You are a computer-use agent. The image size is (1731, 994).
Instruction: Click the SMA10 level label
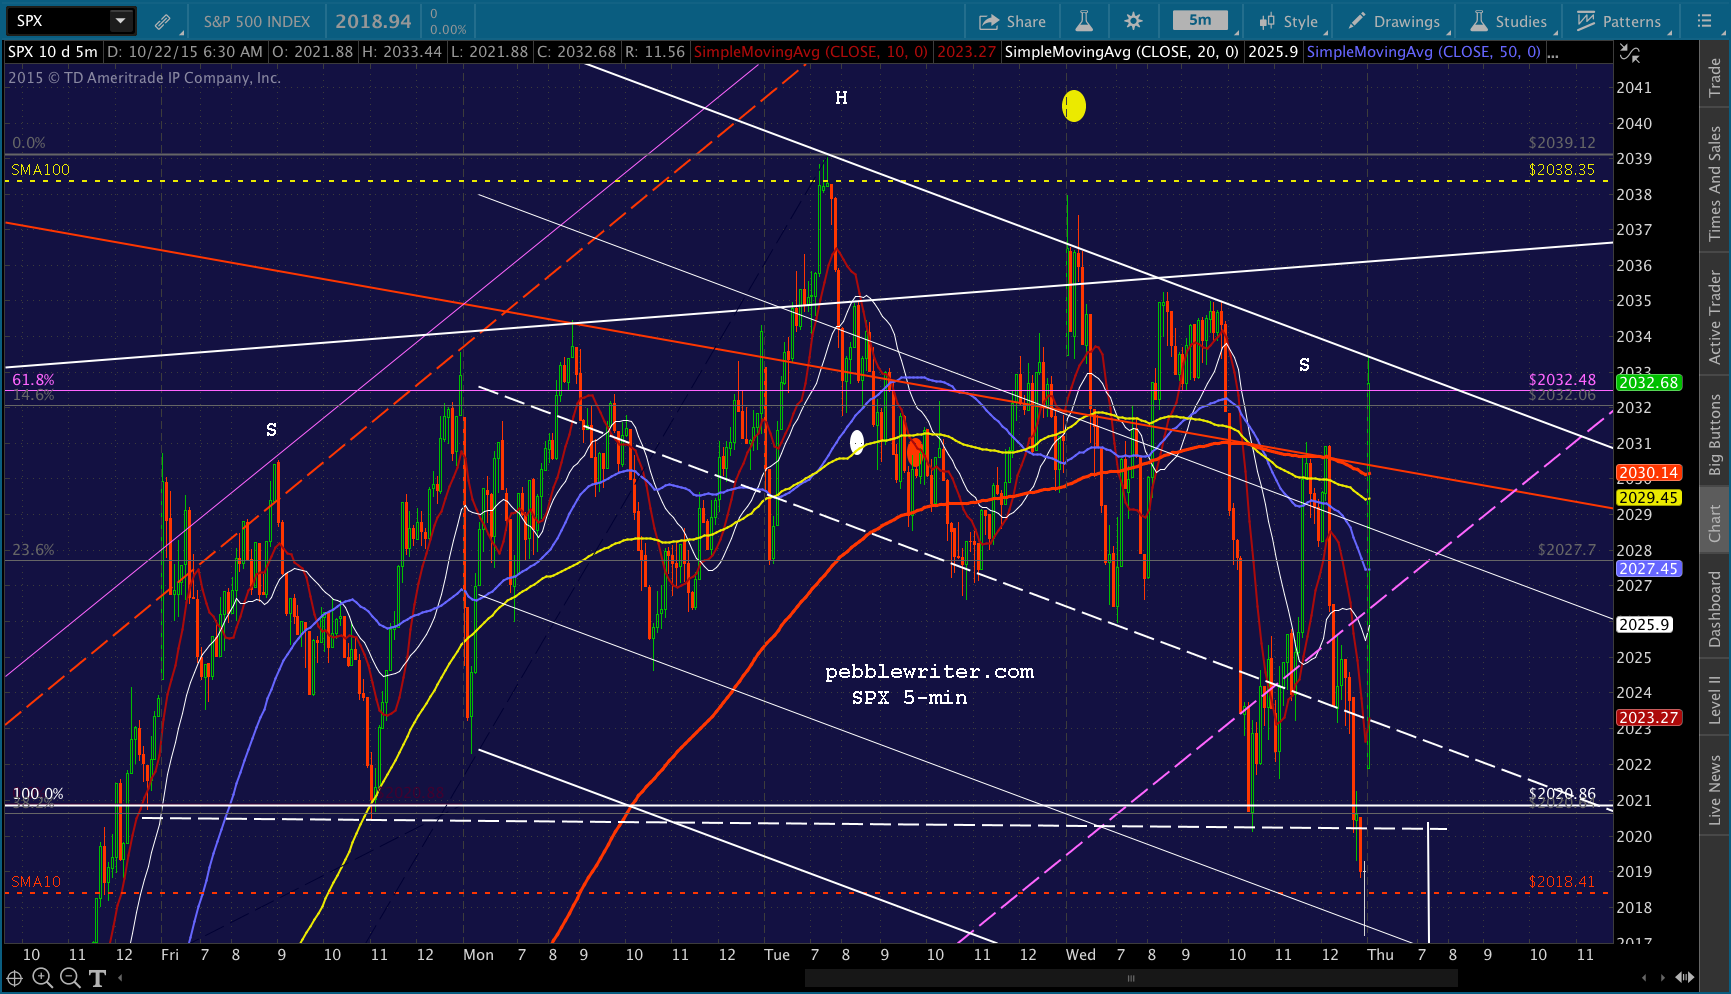click(36, 882)
